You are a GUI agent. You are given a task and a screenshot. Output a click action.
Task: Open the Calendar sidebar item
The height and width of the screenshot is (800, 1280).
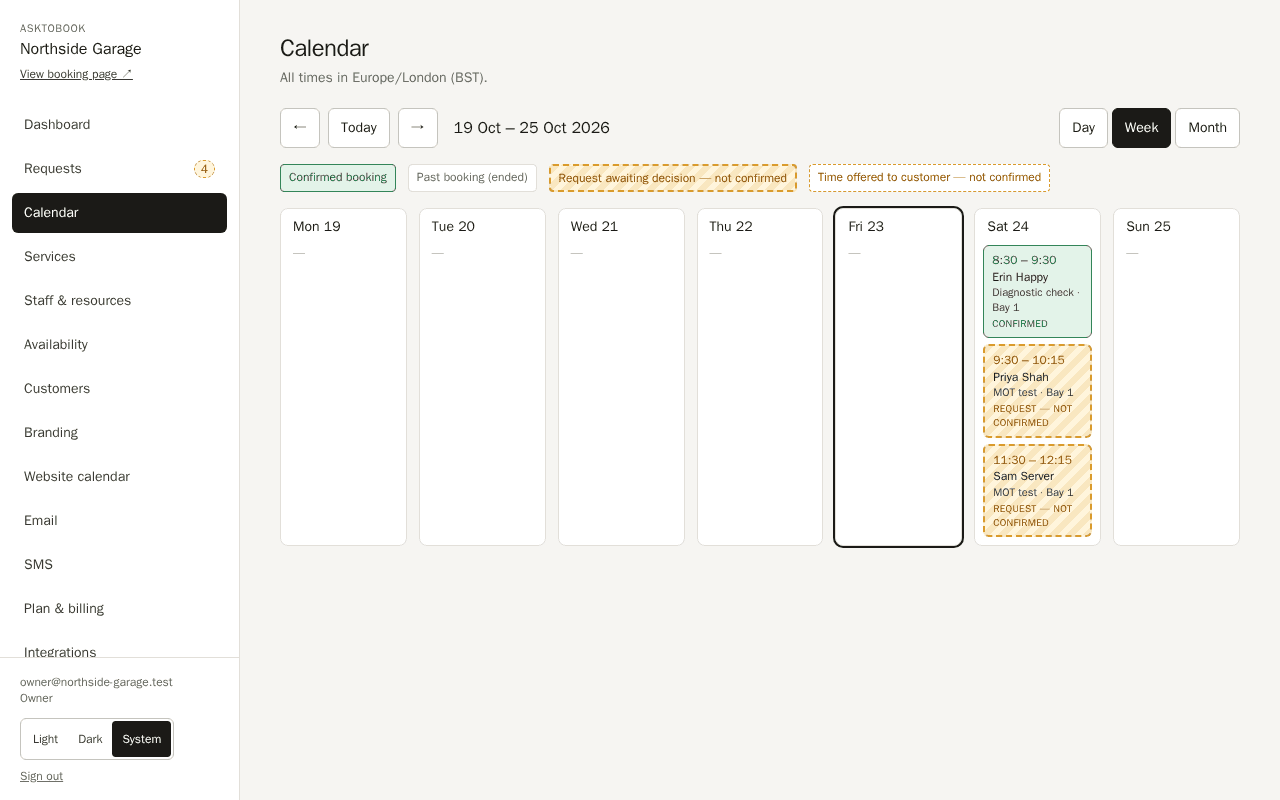(119, 213)
